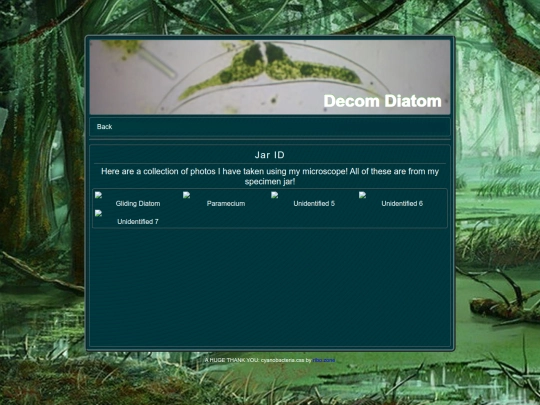
Task: Click the microscope photos description paragraph
Action: [270, 176]
